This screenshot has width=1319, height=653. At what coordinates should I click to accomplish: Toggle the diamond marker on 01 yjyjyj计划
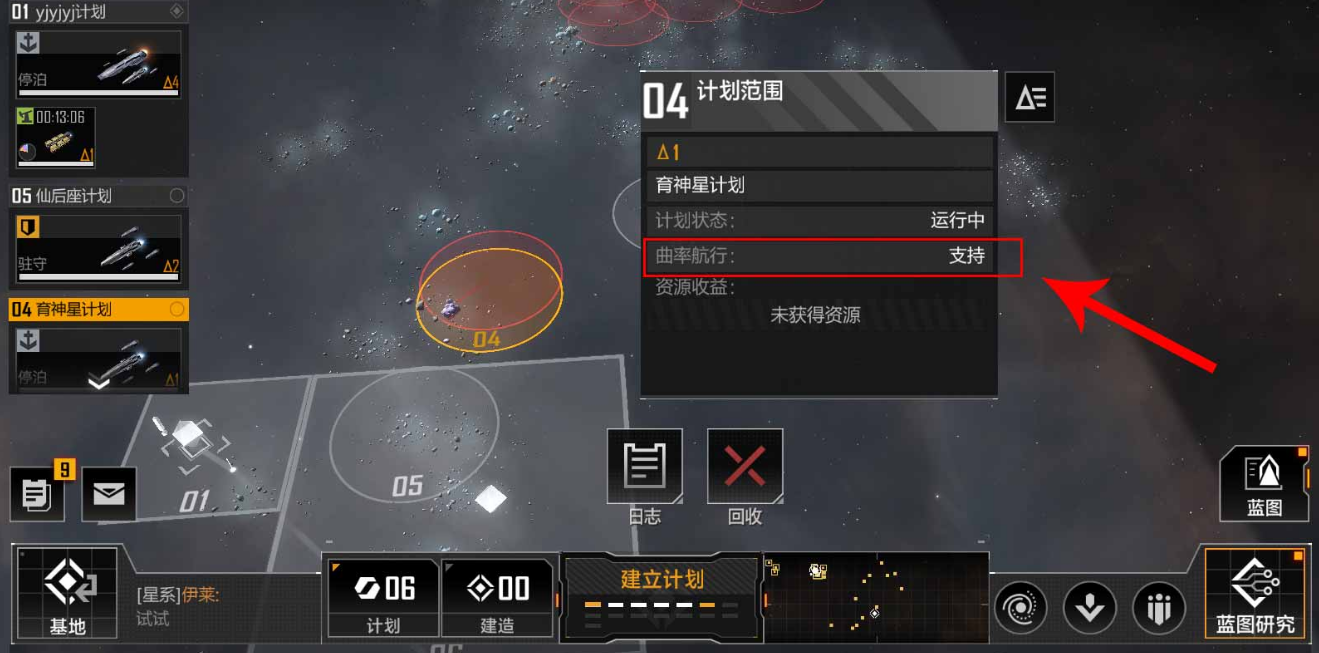point(177,12)
